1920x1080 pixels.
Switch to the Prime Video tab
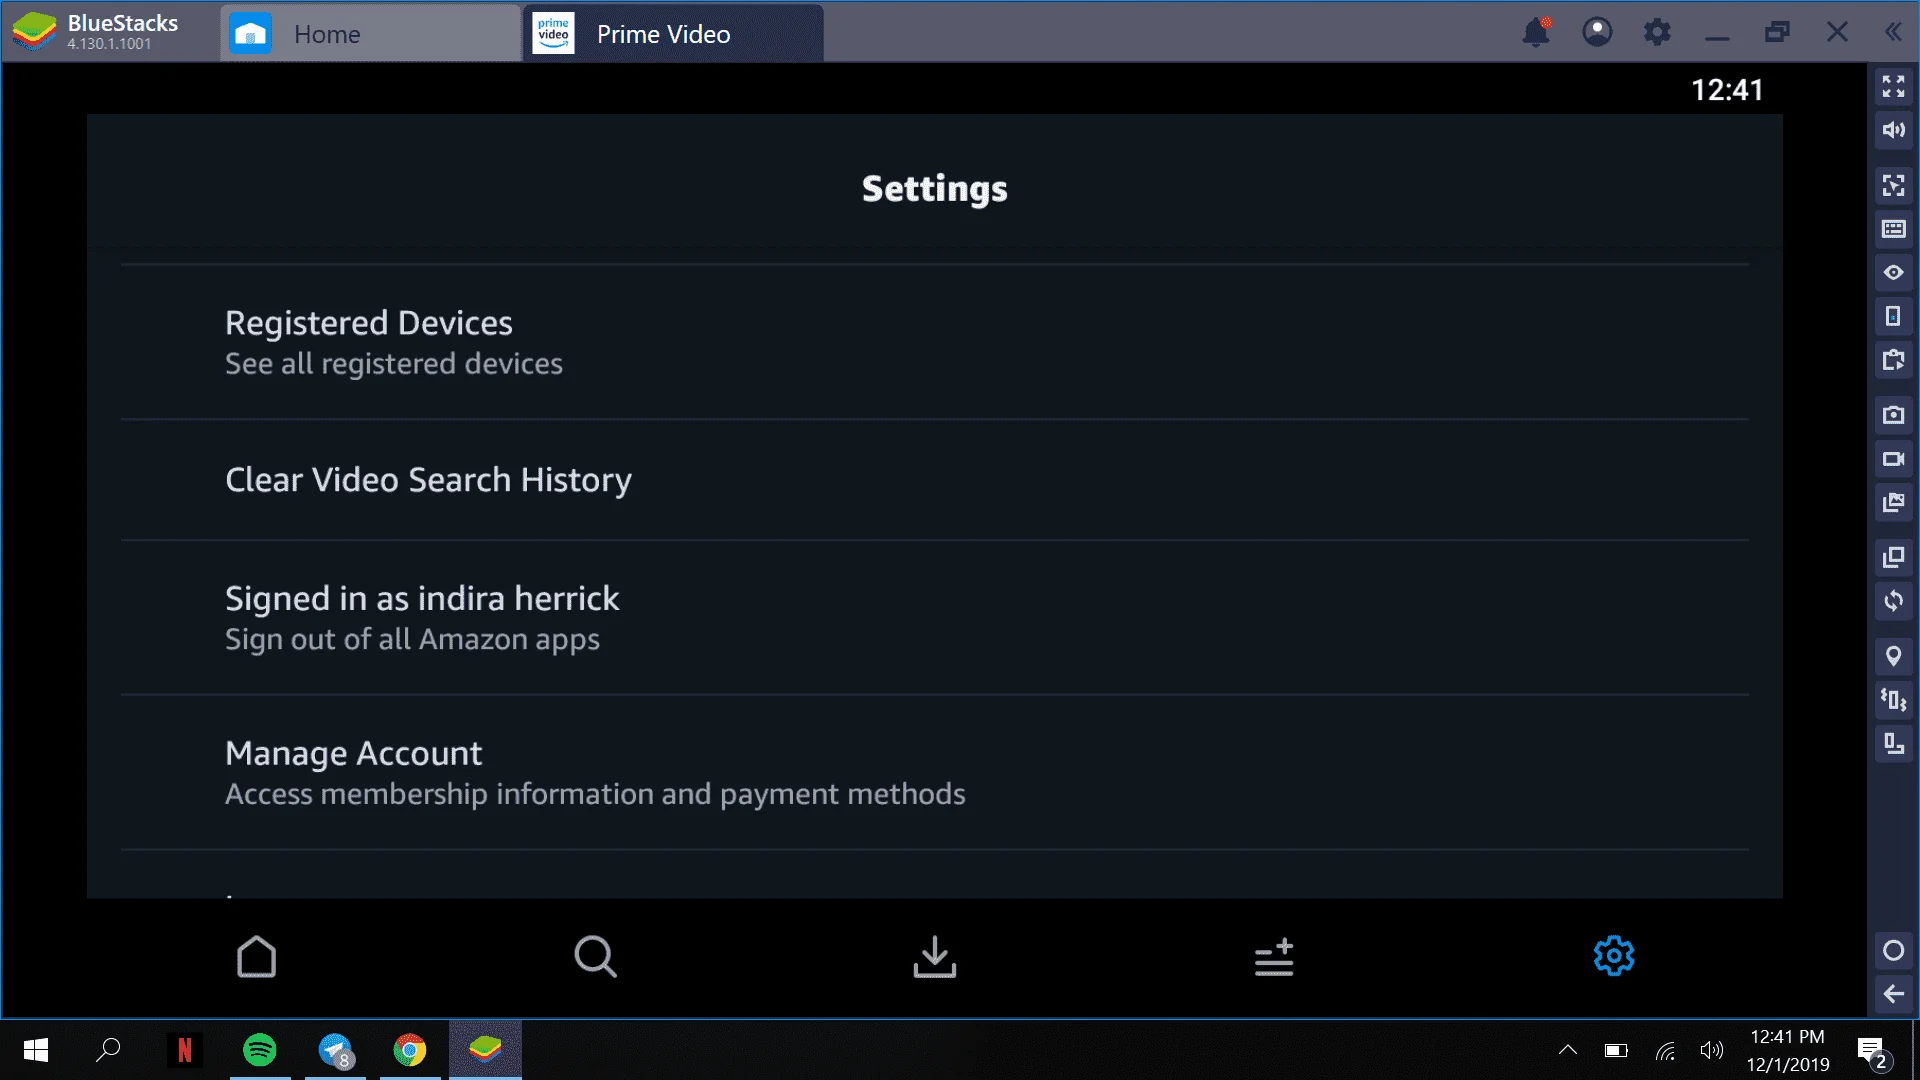coord(673,34)
